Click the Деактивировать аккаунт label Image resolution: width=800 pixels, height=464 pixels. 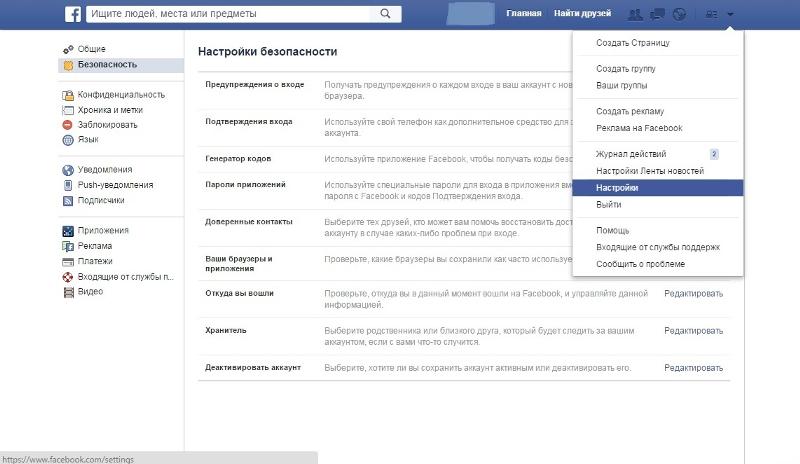[253, 368]
